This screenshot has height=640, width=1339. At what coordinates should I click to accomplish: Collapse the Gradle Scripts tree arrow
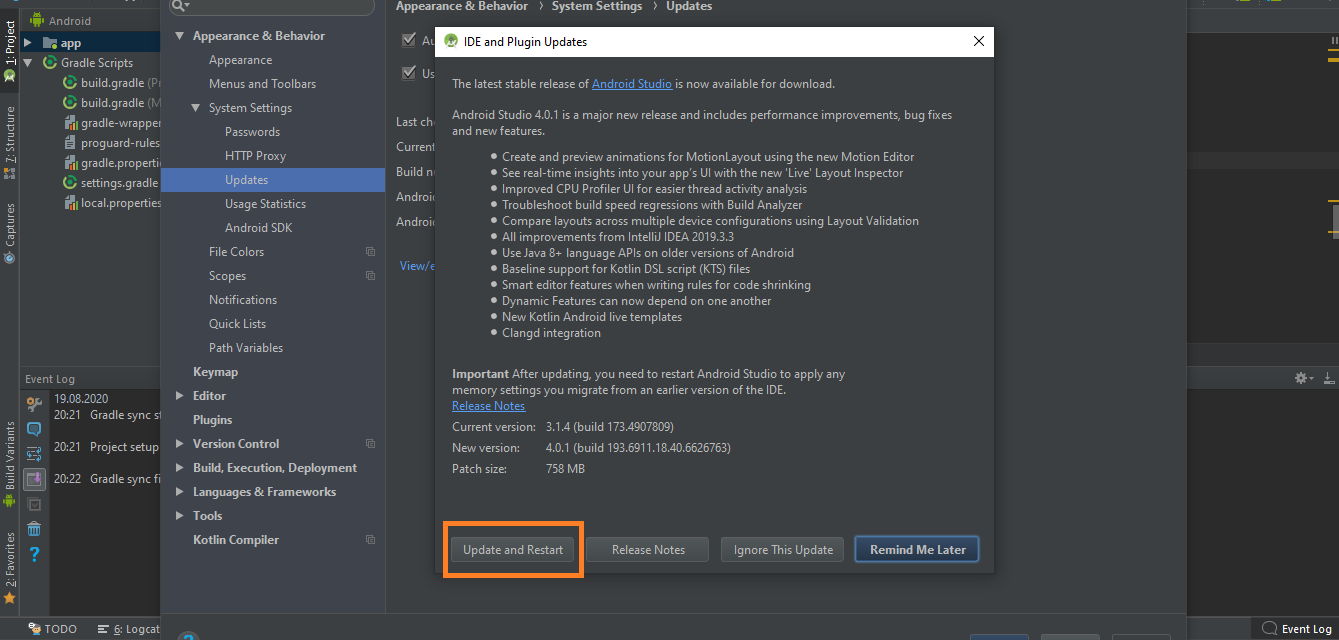[x=28, y=63]
